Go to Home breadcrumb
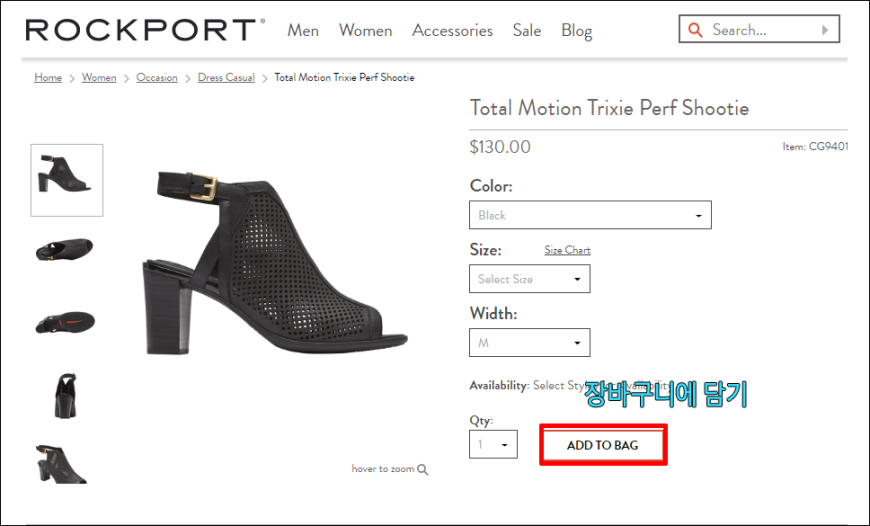The height and width of the screenshot is (526, 870). pos(48,78)
